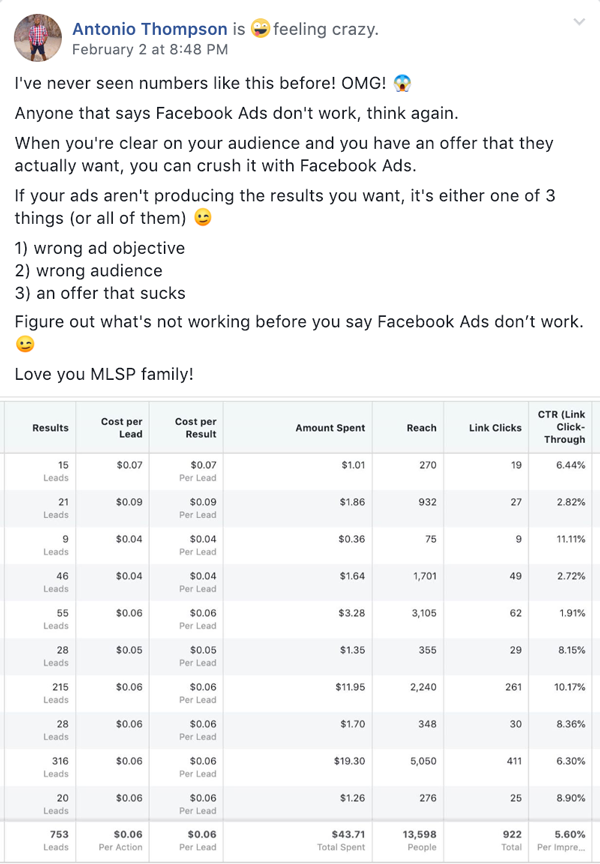Open Antonio Thompson's profile picture

(x=38, y=38)
